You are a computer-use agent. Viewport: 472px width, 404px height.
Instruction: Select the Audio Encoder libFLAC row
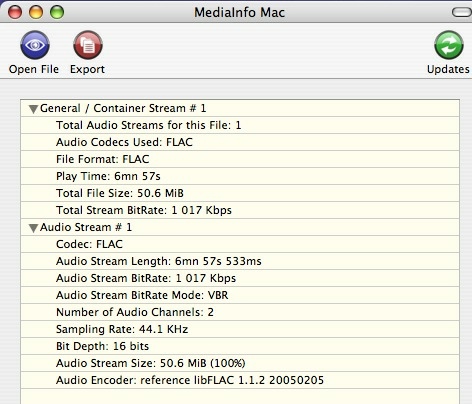[240, 380]
